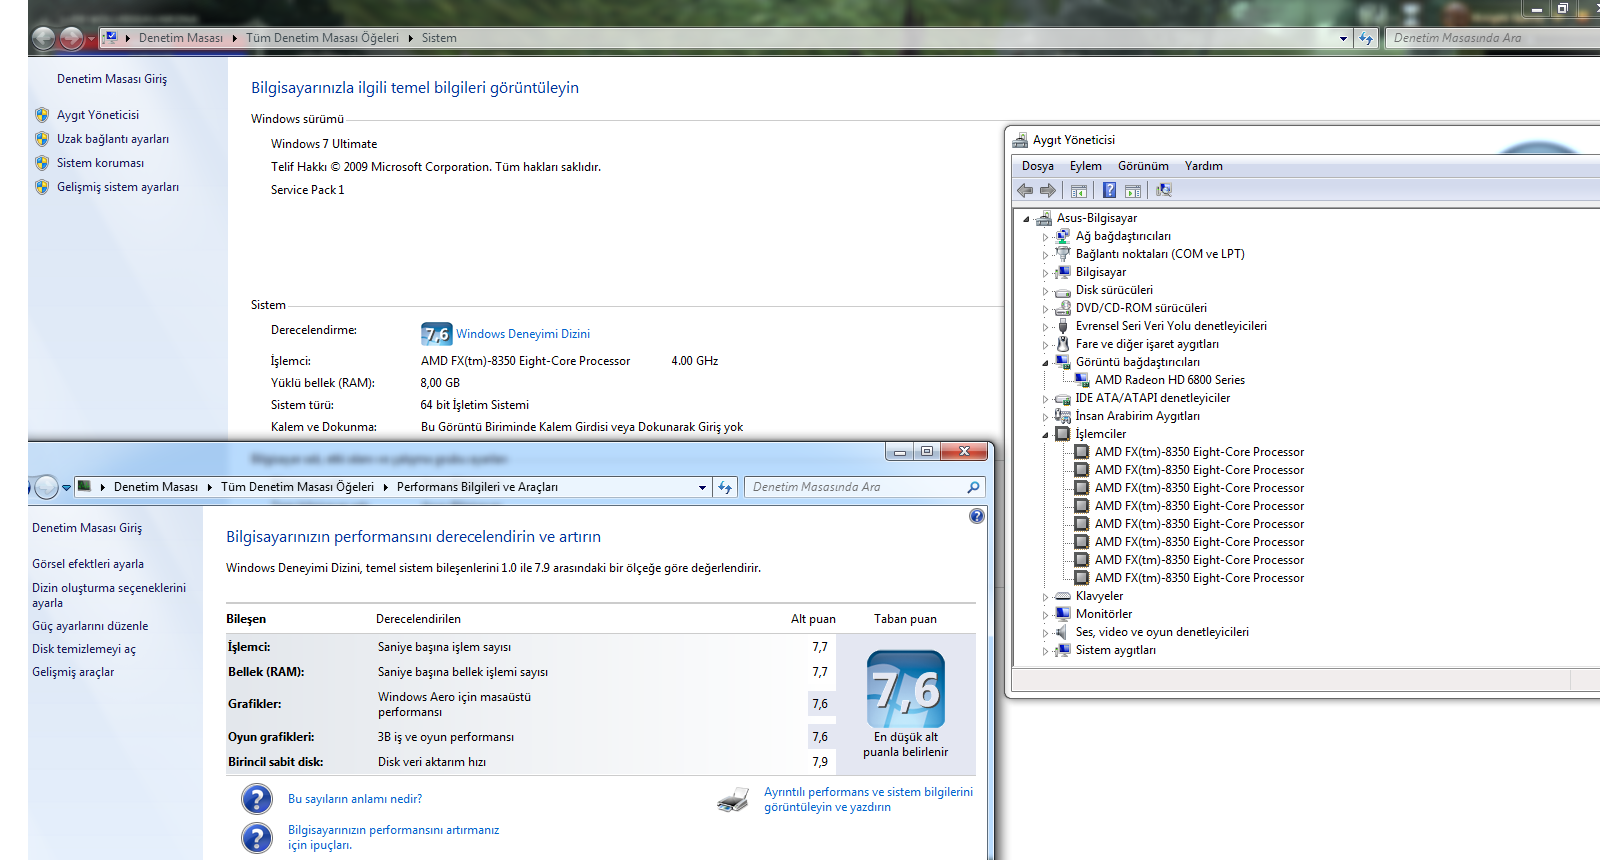Open the Yardım menu
The height and width of the screenshot is (860, 1600).
pos(1204,166)
